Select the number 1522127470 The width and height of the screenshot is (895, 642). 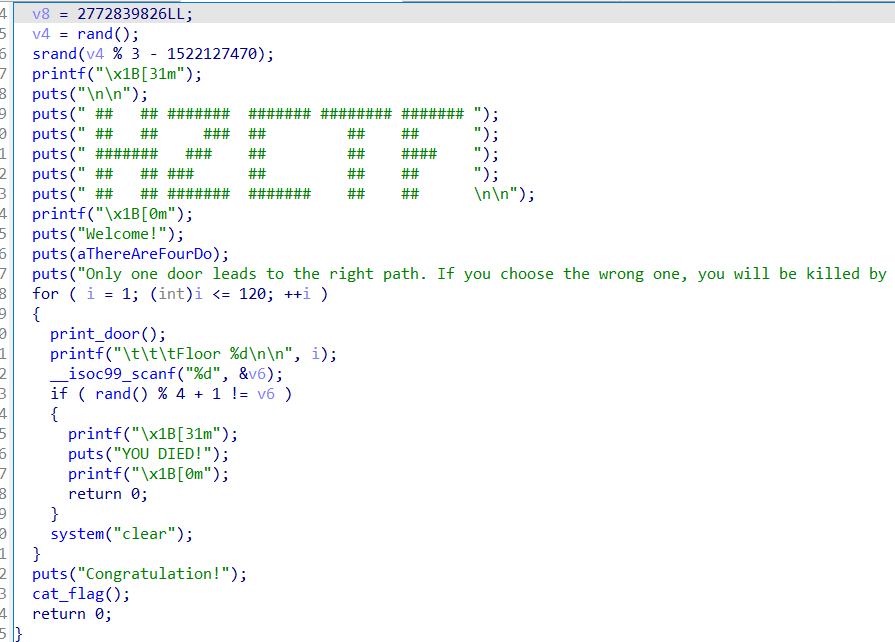pos(212,54)
